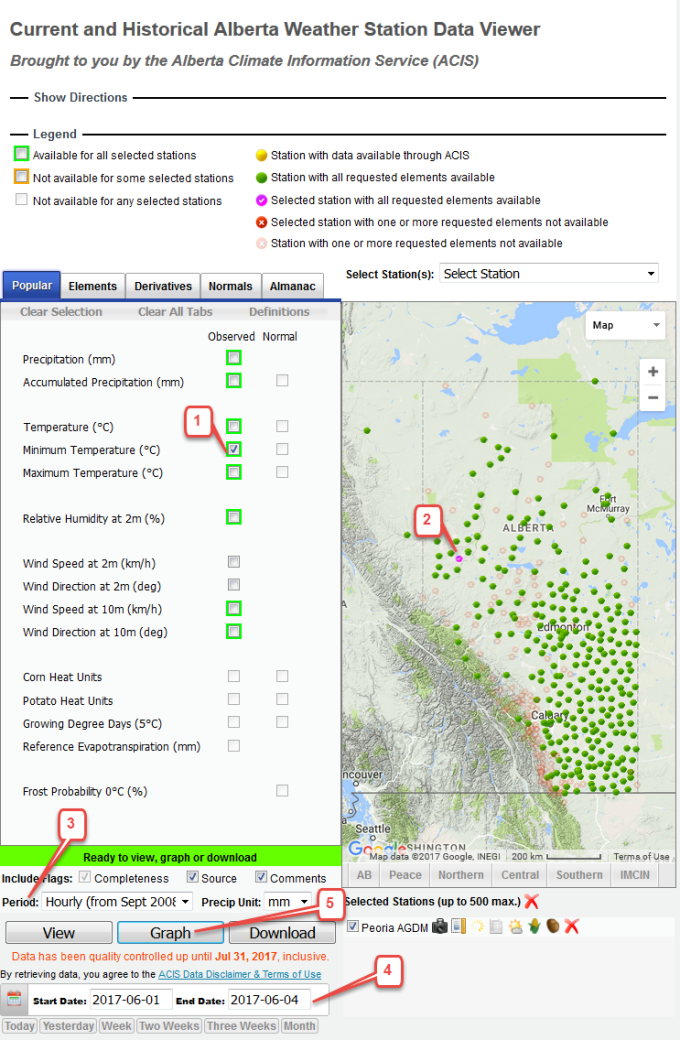
Task: Select the Central region tab
Action: click(520, 875)
